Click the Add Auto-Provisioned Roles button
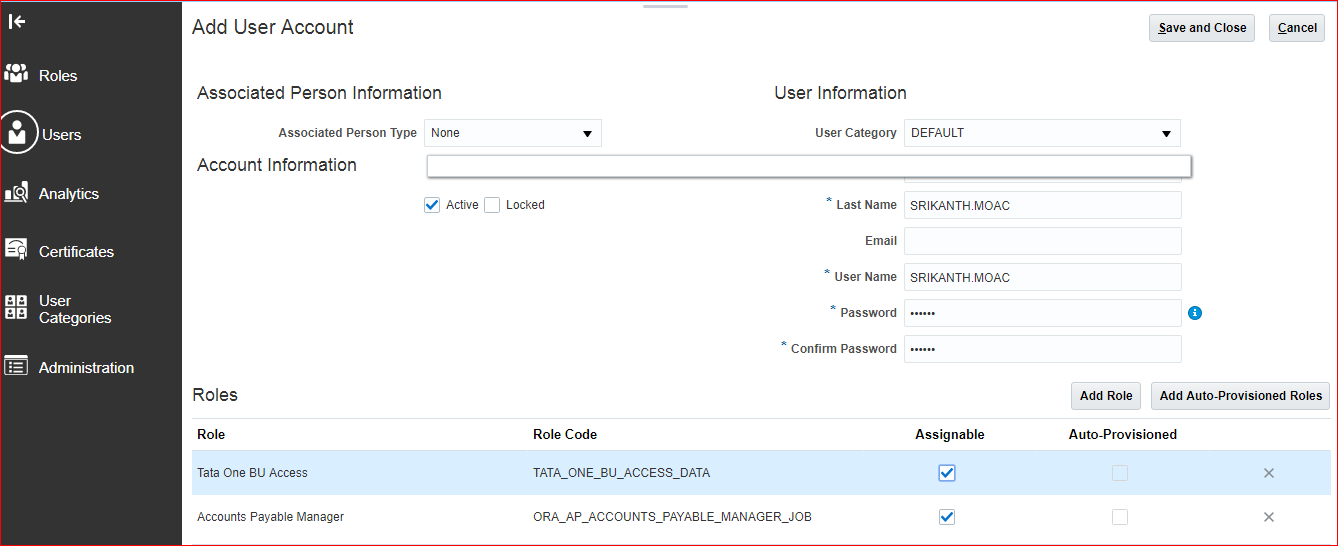This screenshot has height=546, width=1338. click(1240, 396)
